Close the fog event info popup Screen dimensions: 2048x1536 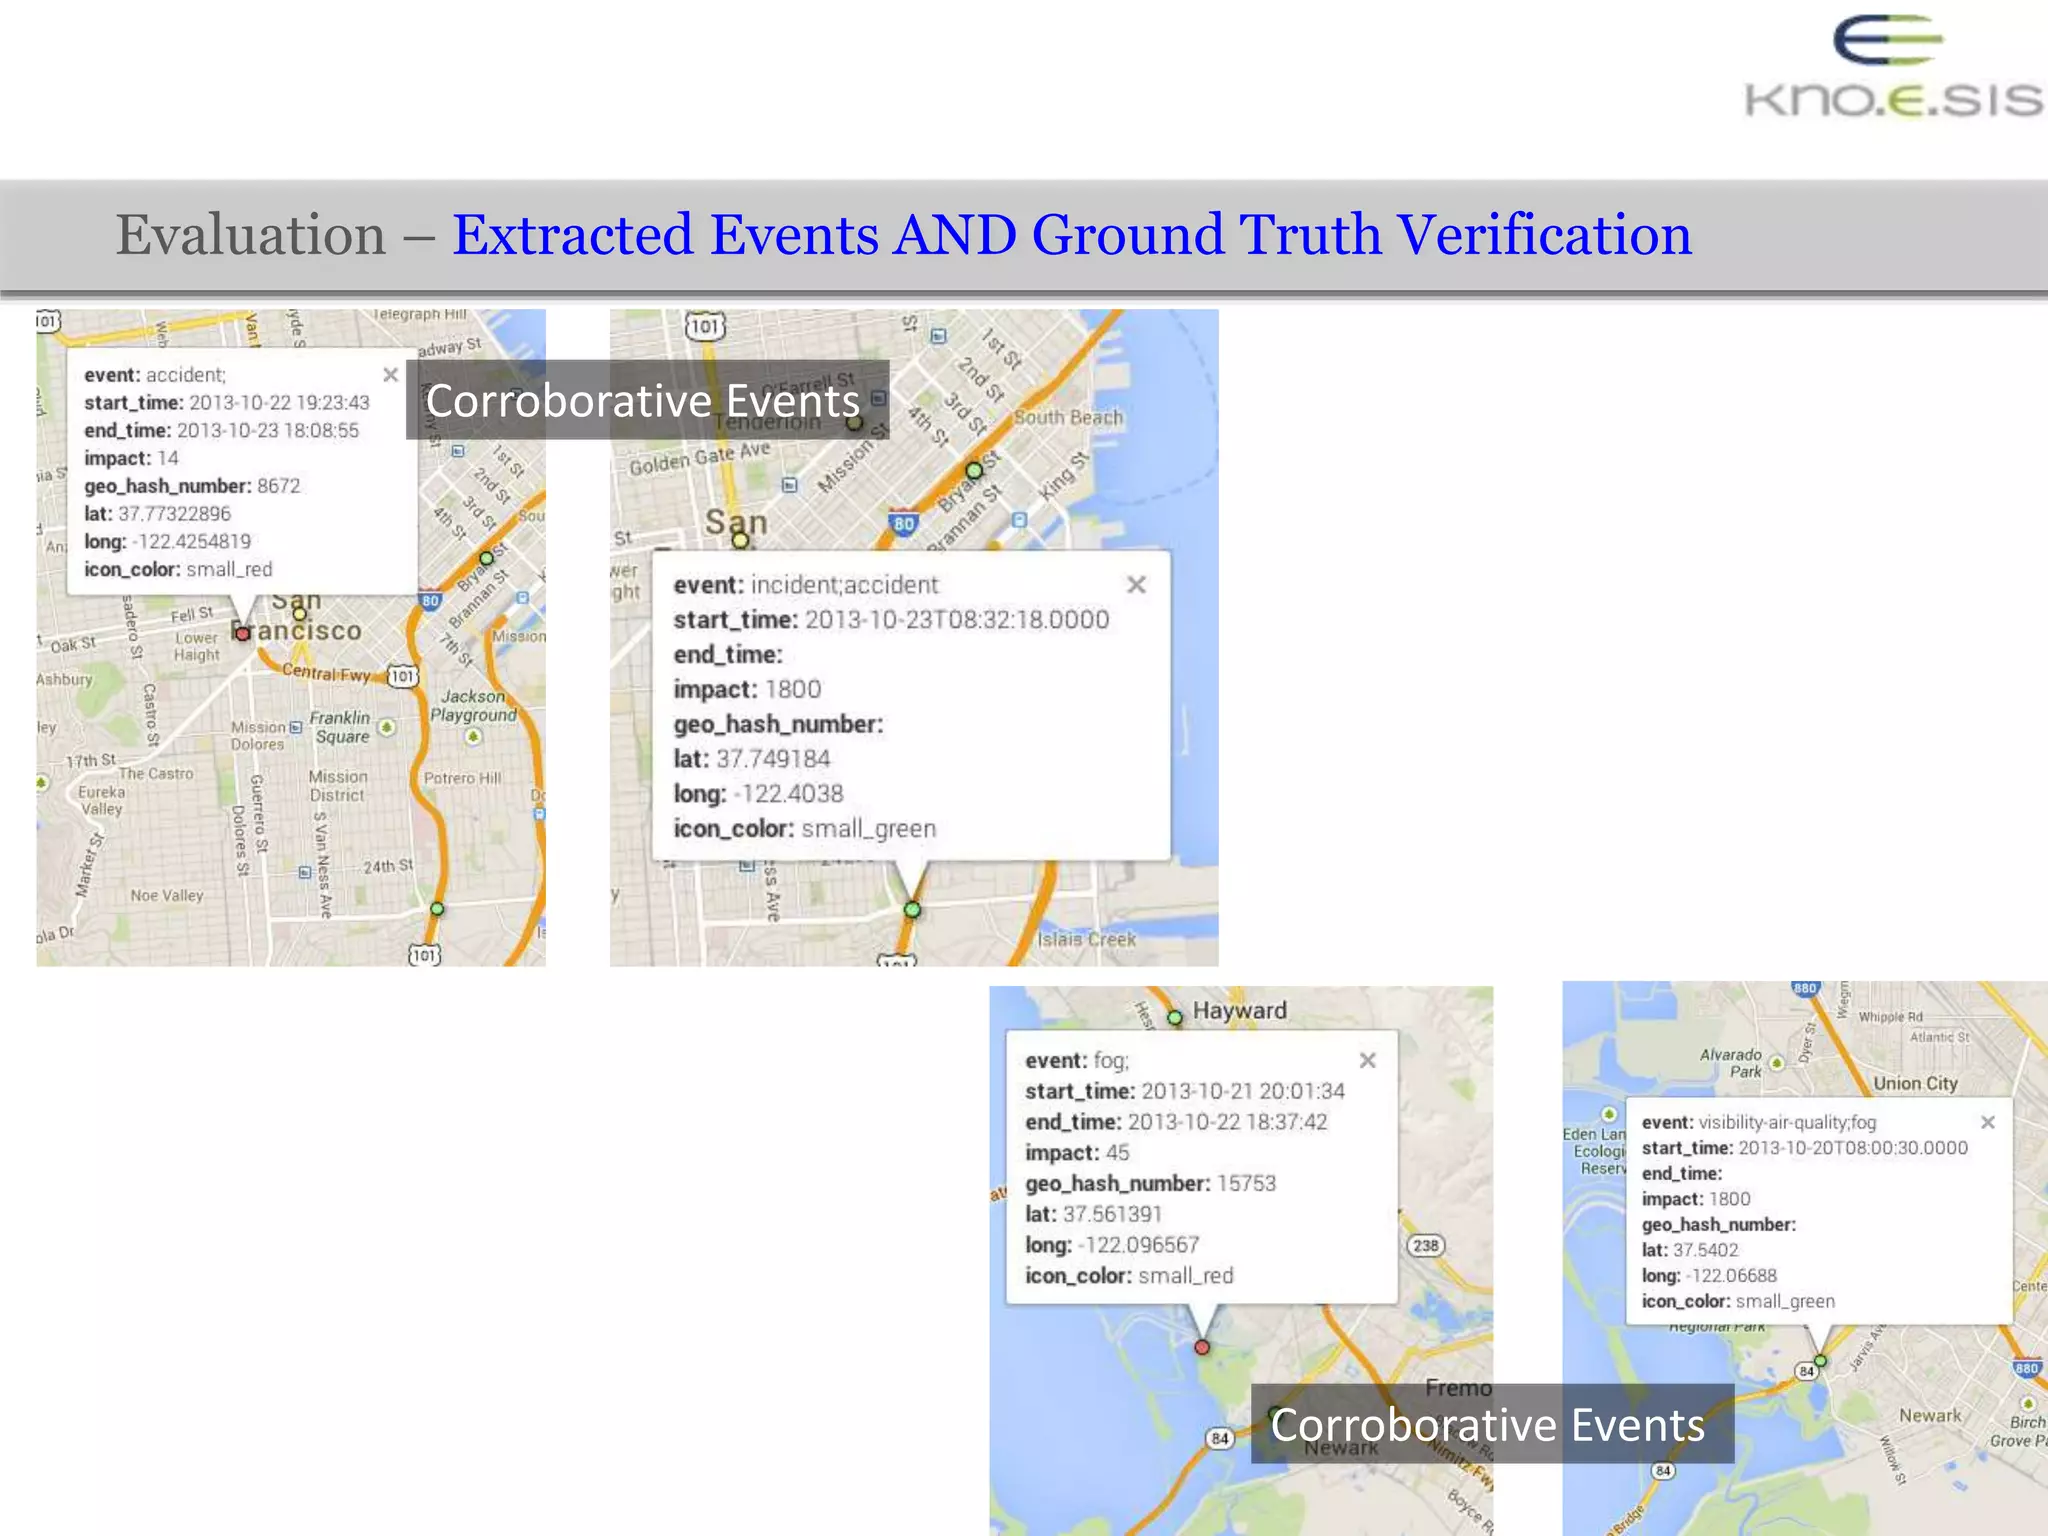coord(1368,1060)
